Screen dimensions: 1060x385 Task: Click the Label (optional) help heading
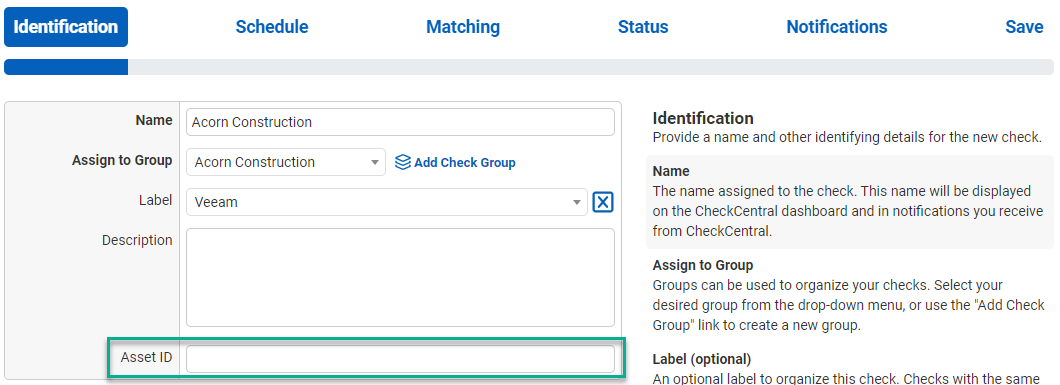[702, 359]
